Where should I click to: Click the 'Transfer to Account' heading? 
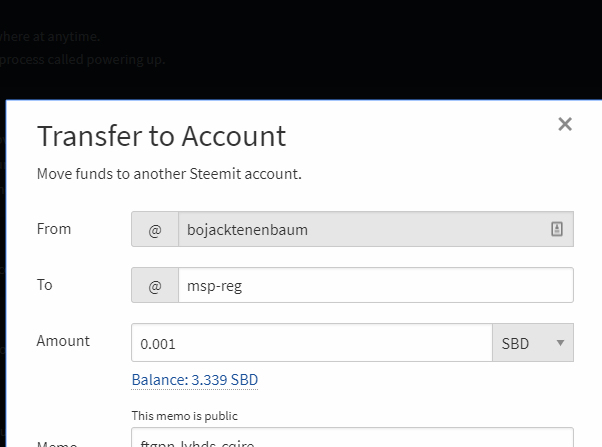(x=161, y=136)
